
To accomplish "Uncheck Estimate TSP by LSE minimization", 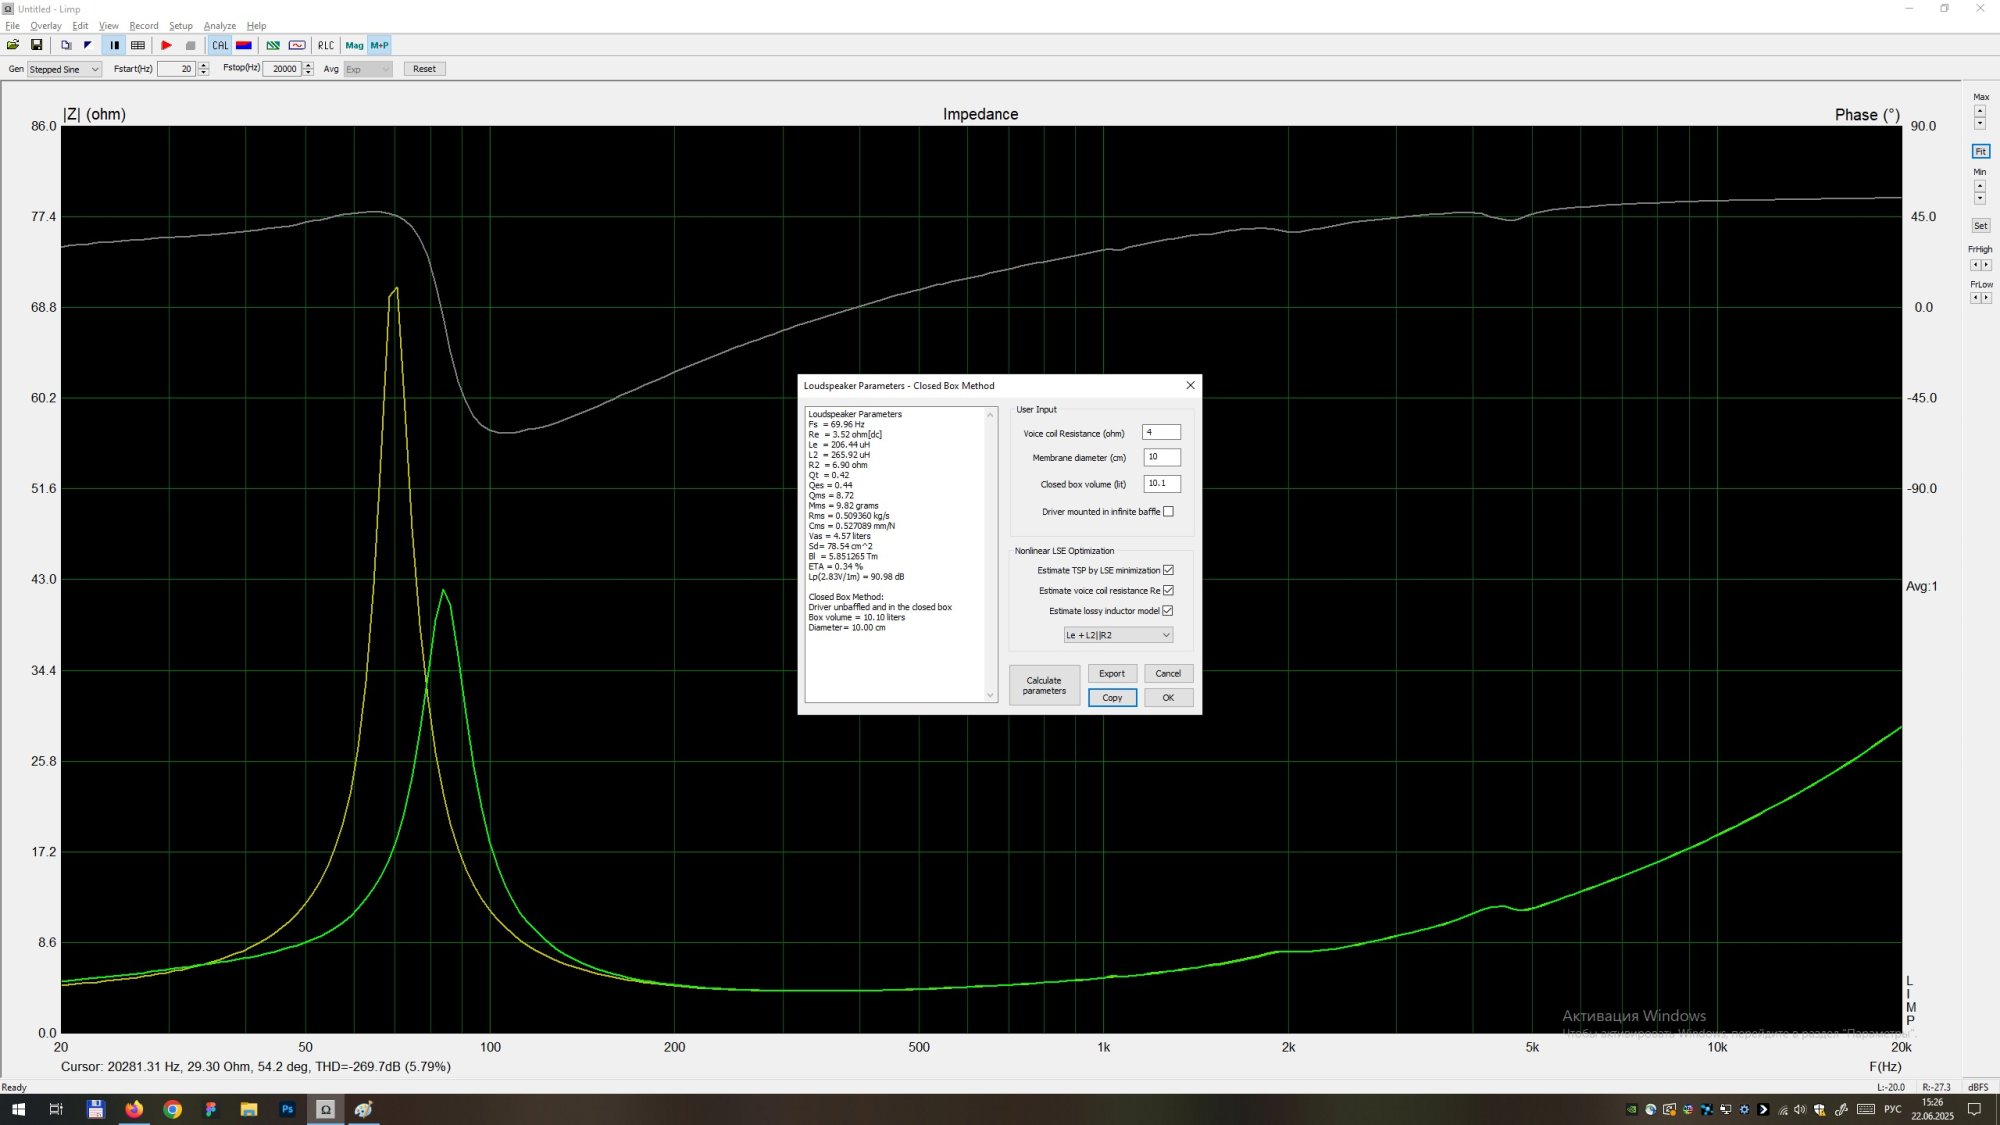I will click(1168, 570).
